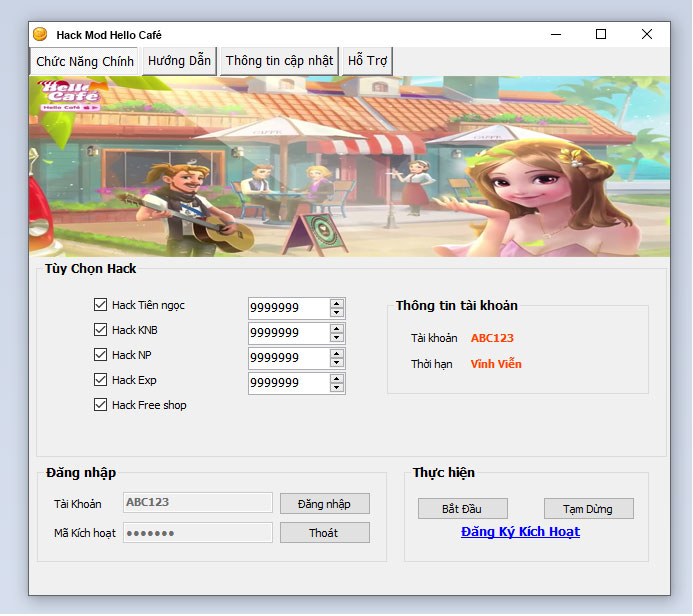Click the Hello Café banner image
The height and width of the screenshot is (616, 693).
349,167
